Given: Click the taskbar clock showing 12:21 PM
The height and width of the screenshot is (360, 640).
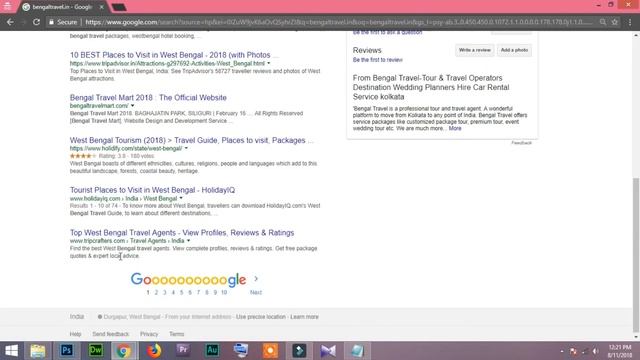Looking at the screenshot, I should tap(620, 351).
